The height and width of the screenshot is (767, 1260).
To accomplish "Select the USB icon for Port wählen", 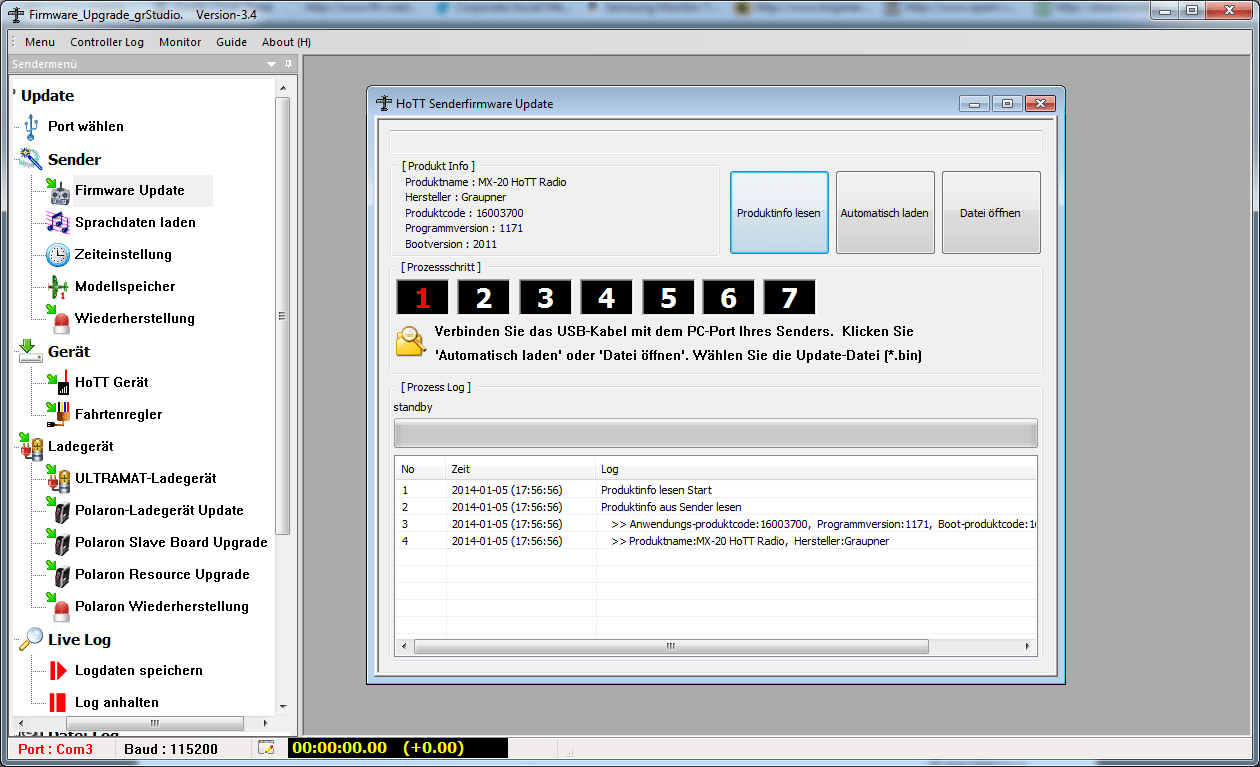I will (x=31, y=127).
